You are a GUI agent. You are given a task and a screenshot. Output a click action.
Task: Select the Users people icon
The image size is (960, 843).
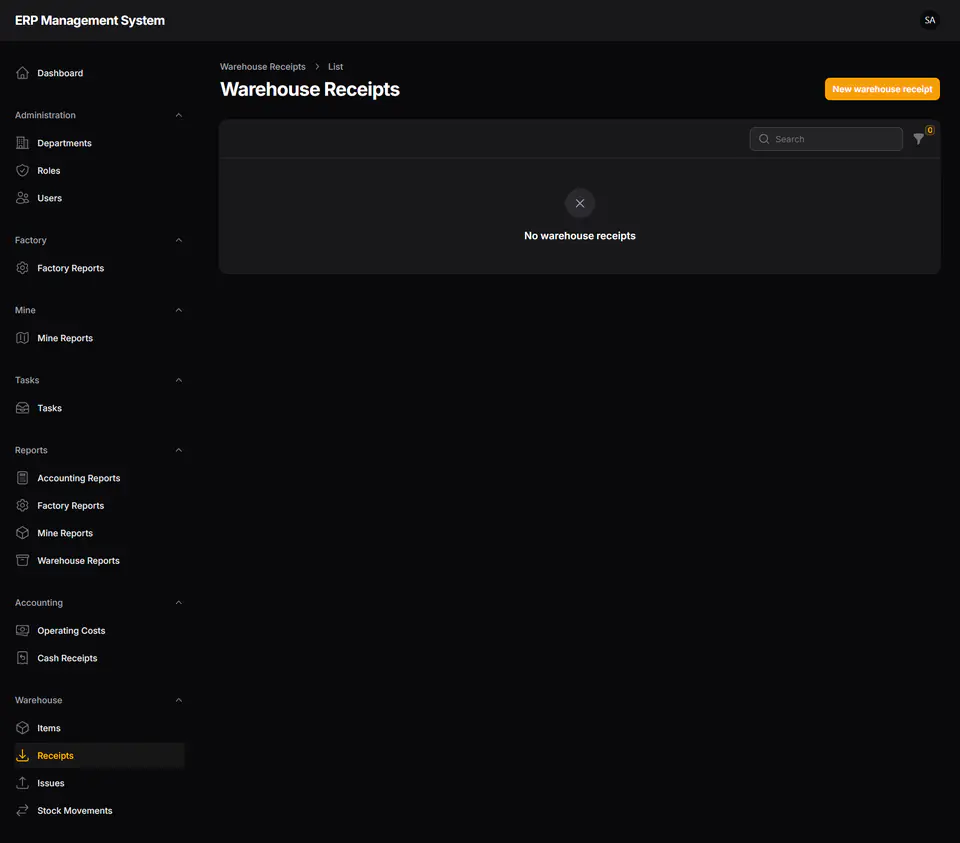pyautogui.click(x=23, y=198)
